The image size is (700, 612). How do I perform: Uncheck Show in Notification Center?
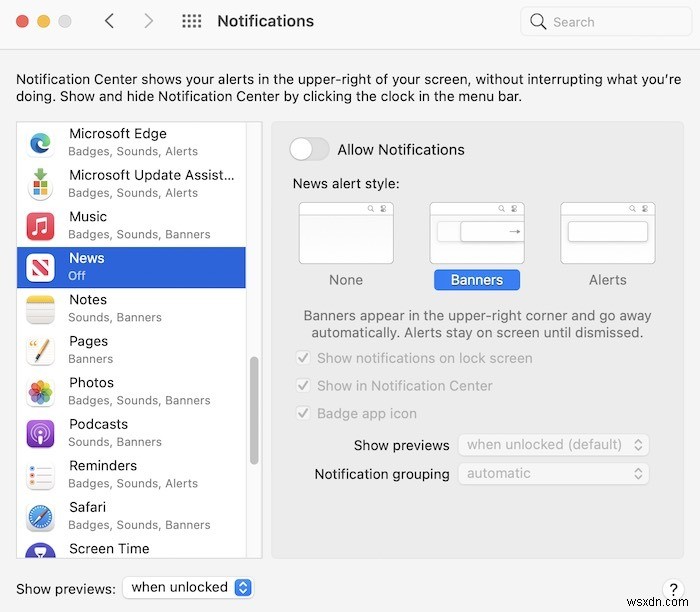(x=303, y=385)
